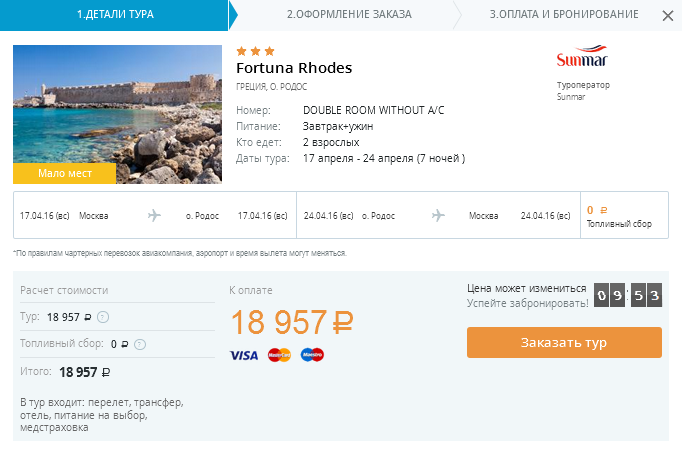This screenshot has height=454, width=682.
Task: Click the Maestro payment icon
Action: tap(312, 355)
